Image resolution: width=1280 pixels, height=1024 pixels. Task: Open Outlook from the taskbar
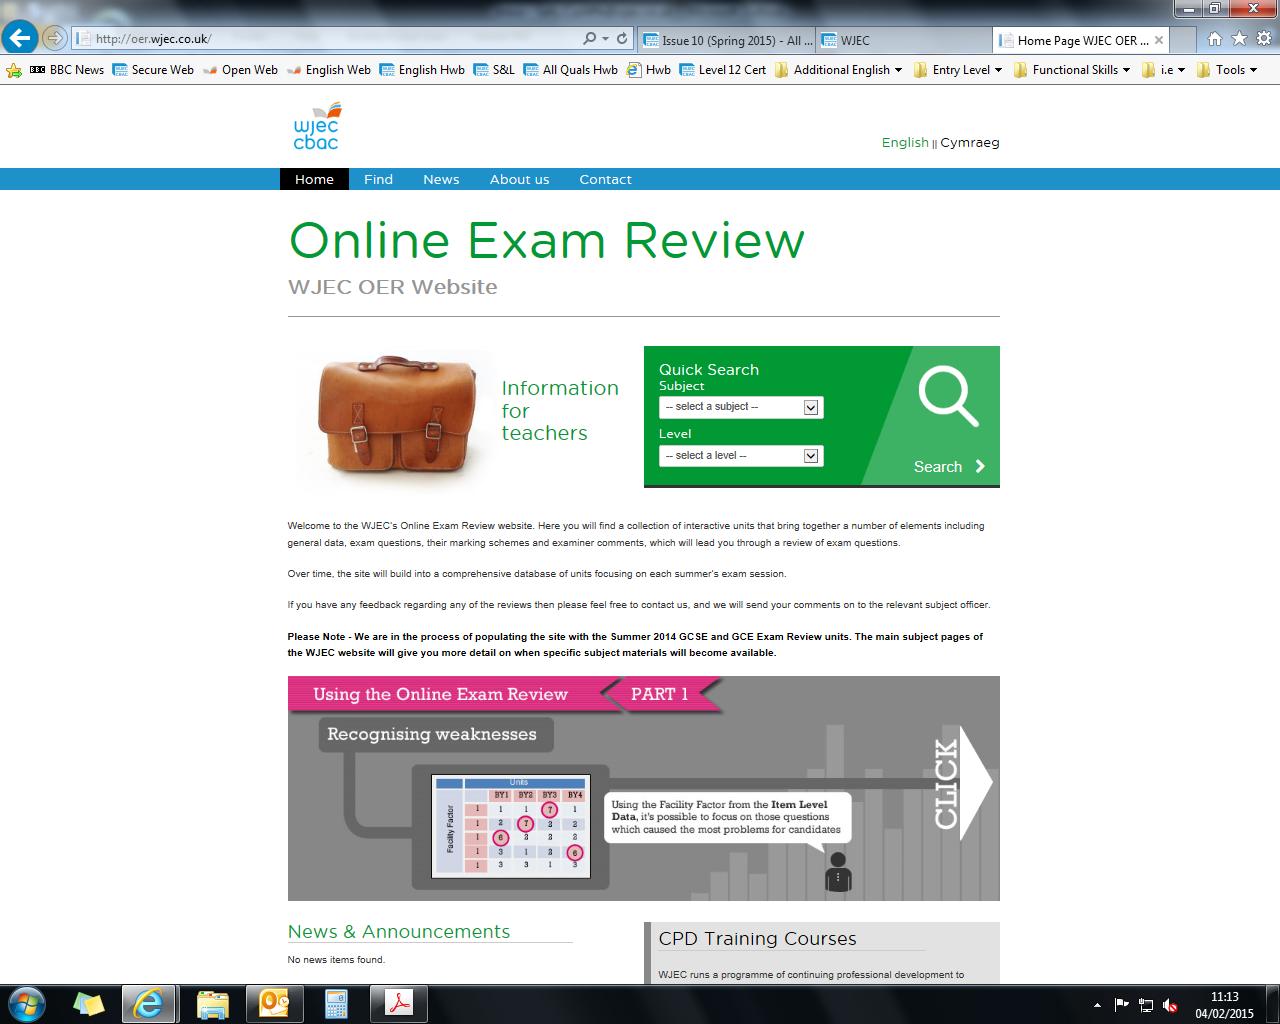tap(274, 1003)
